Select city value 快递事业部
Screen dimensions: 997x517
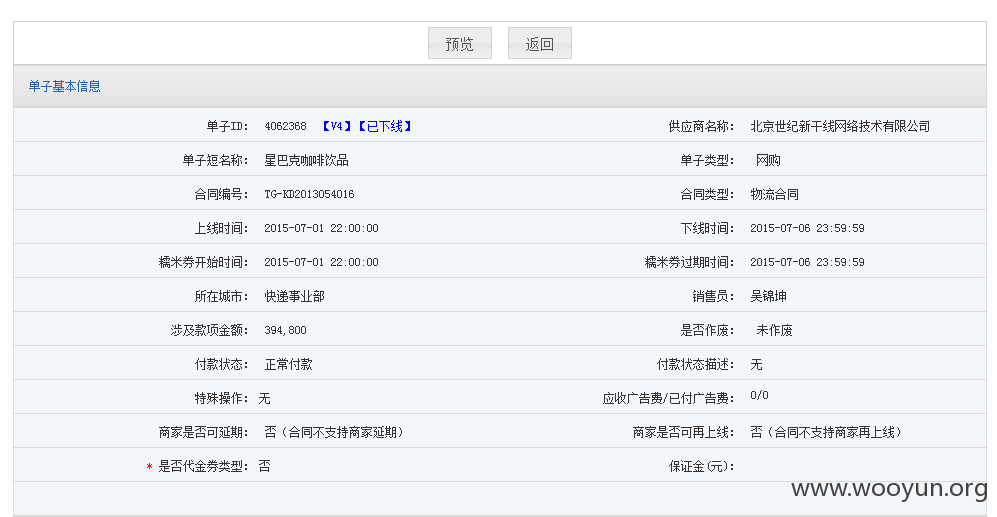(x=294, y=296)
